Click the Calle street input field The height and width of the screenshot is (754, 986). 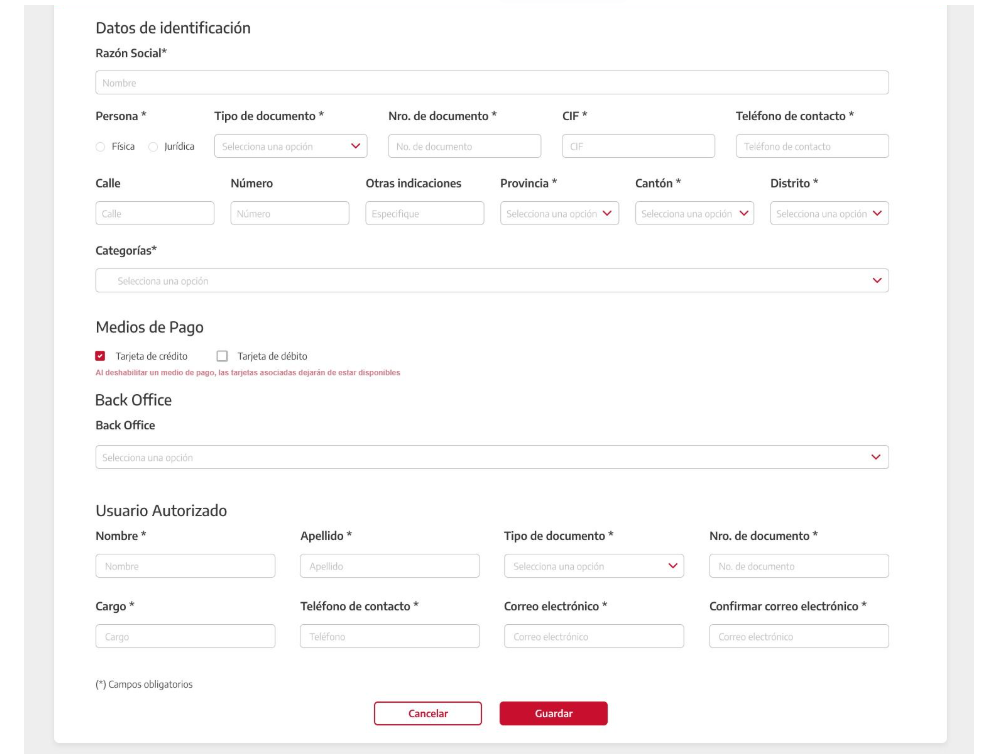[x=155, y=213]
